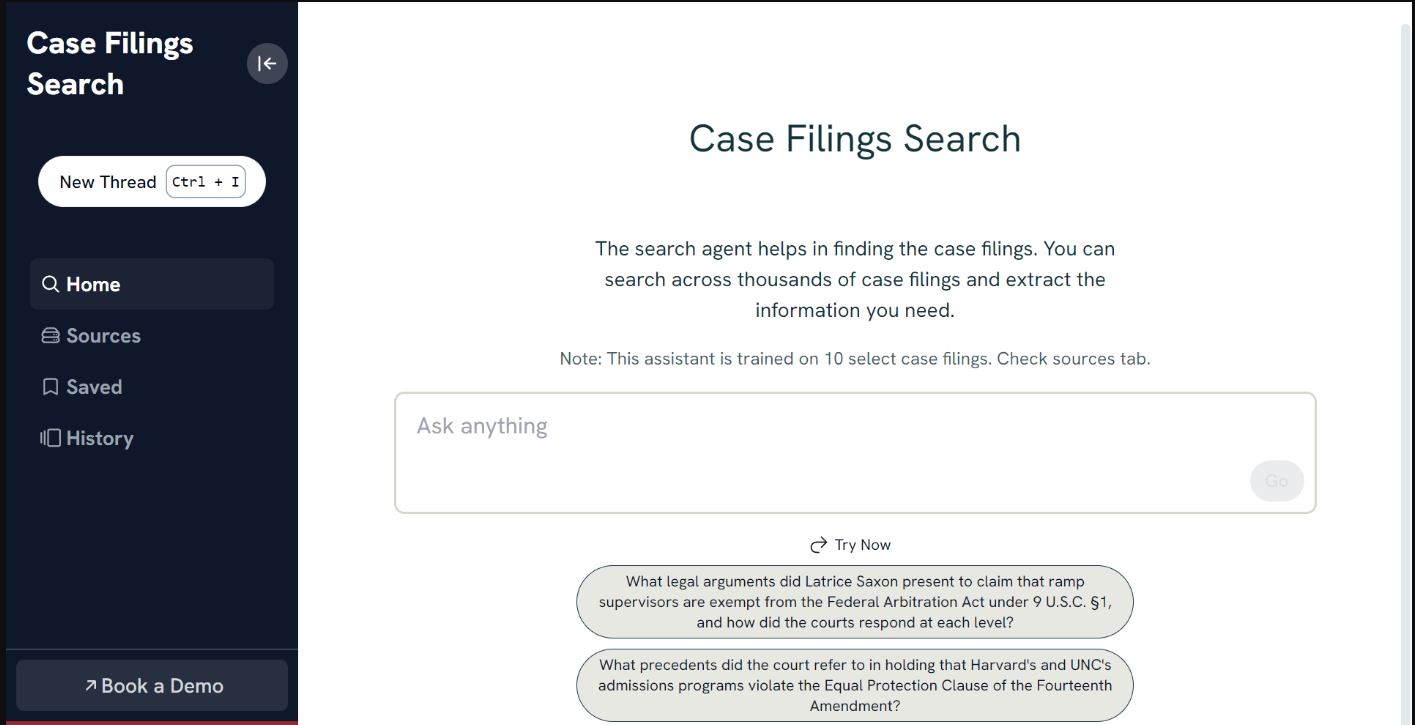
Task: Click the Ctrl + I shortcut badge
Action: pos(206,182)
